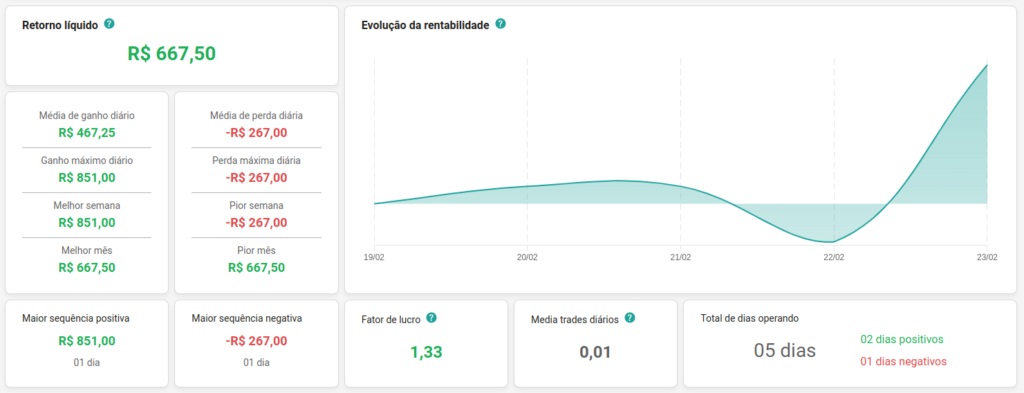Viewport: 1024px width, 393px height.
Task: Select the 21/02 date on chart axis
Action: (680, 257)
